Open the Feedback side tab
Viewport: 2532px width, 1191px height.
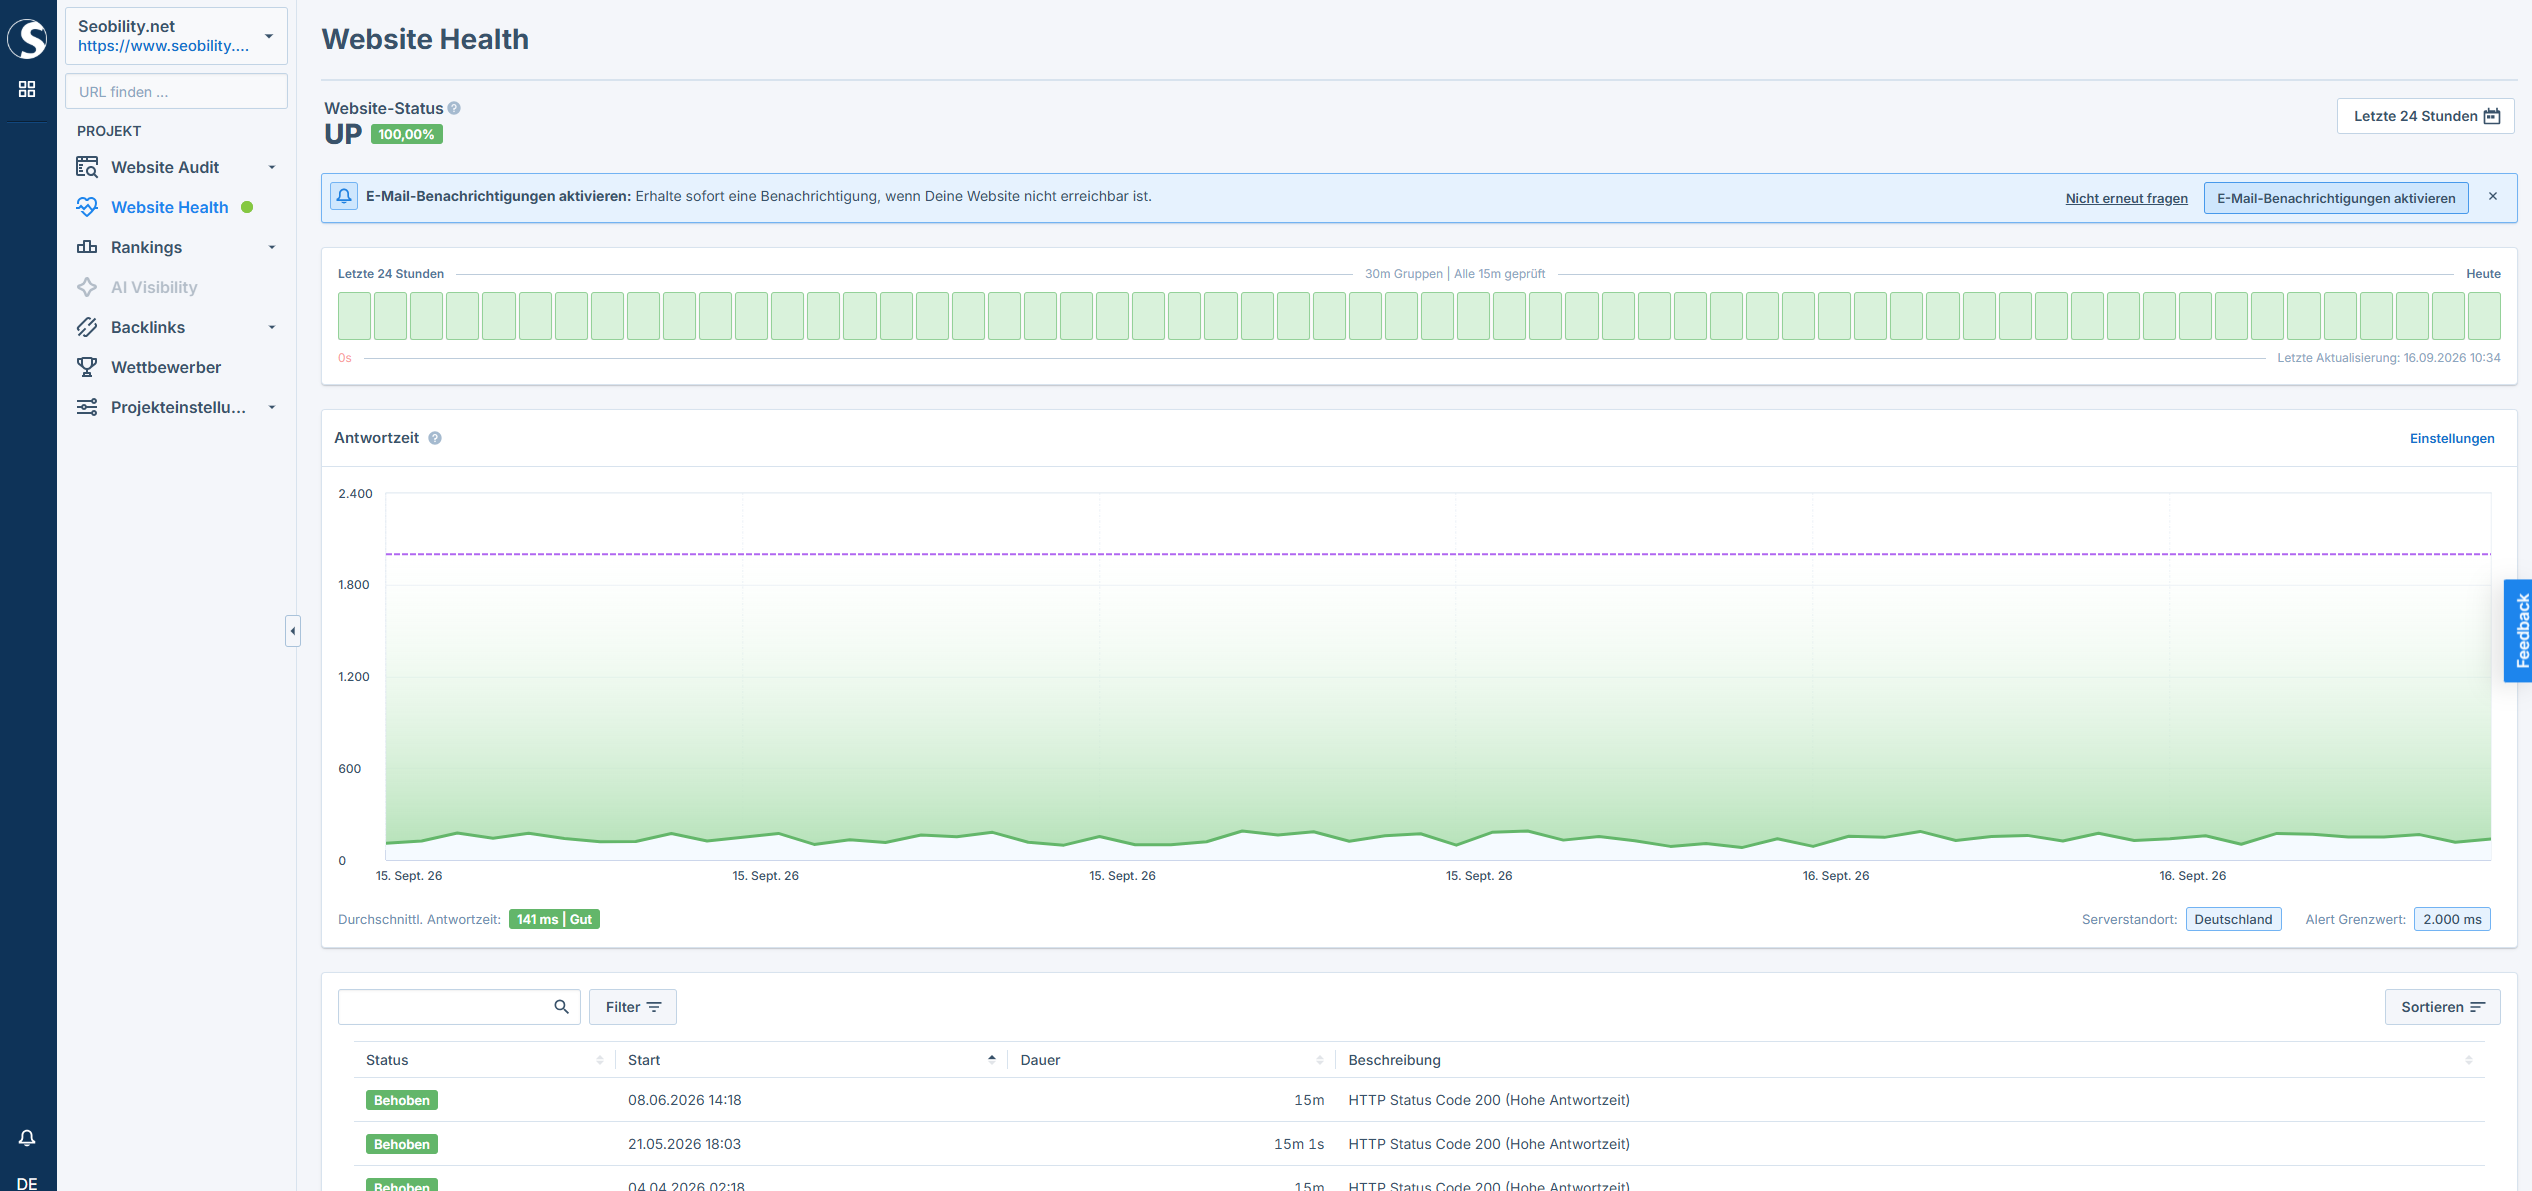pyautogui.click(x=2519, y=631)
